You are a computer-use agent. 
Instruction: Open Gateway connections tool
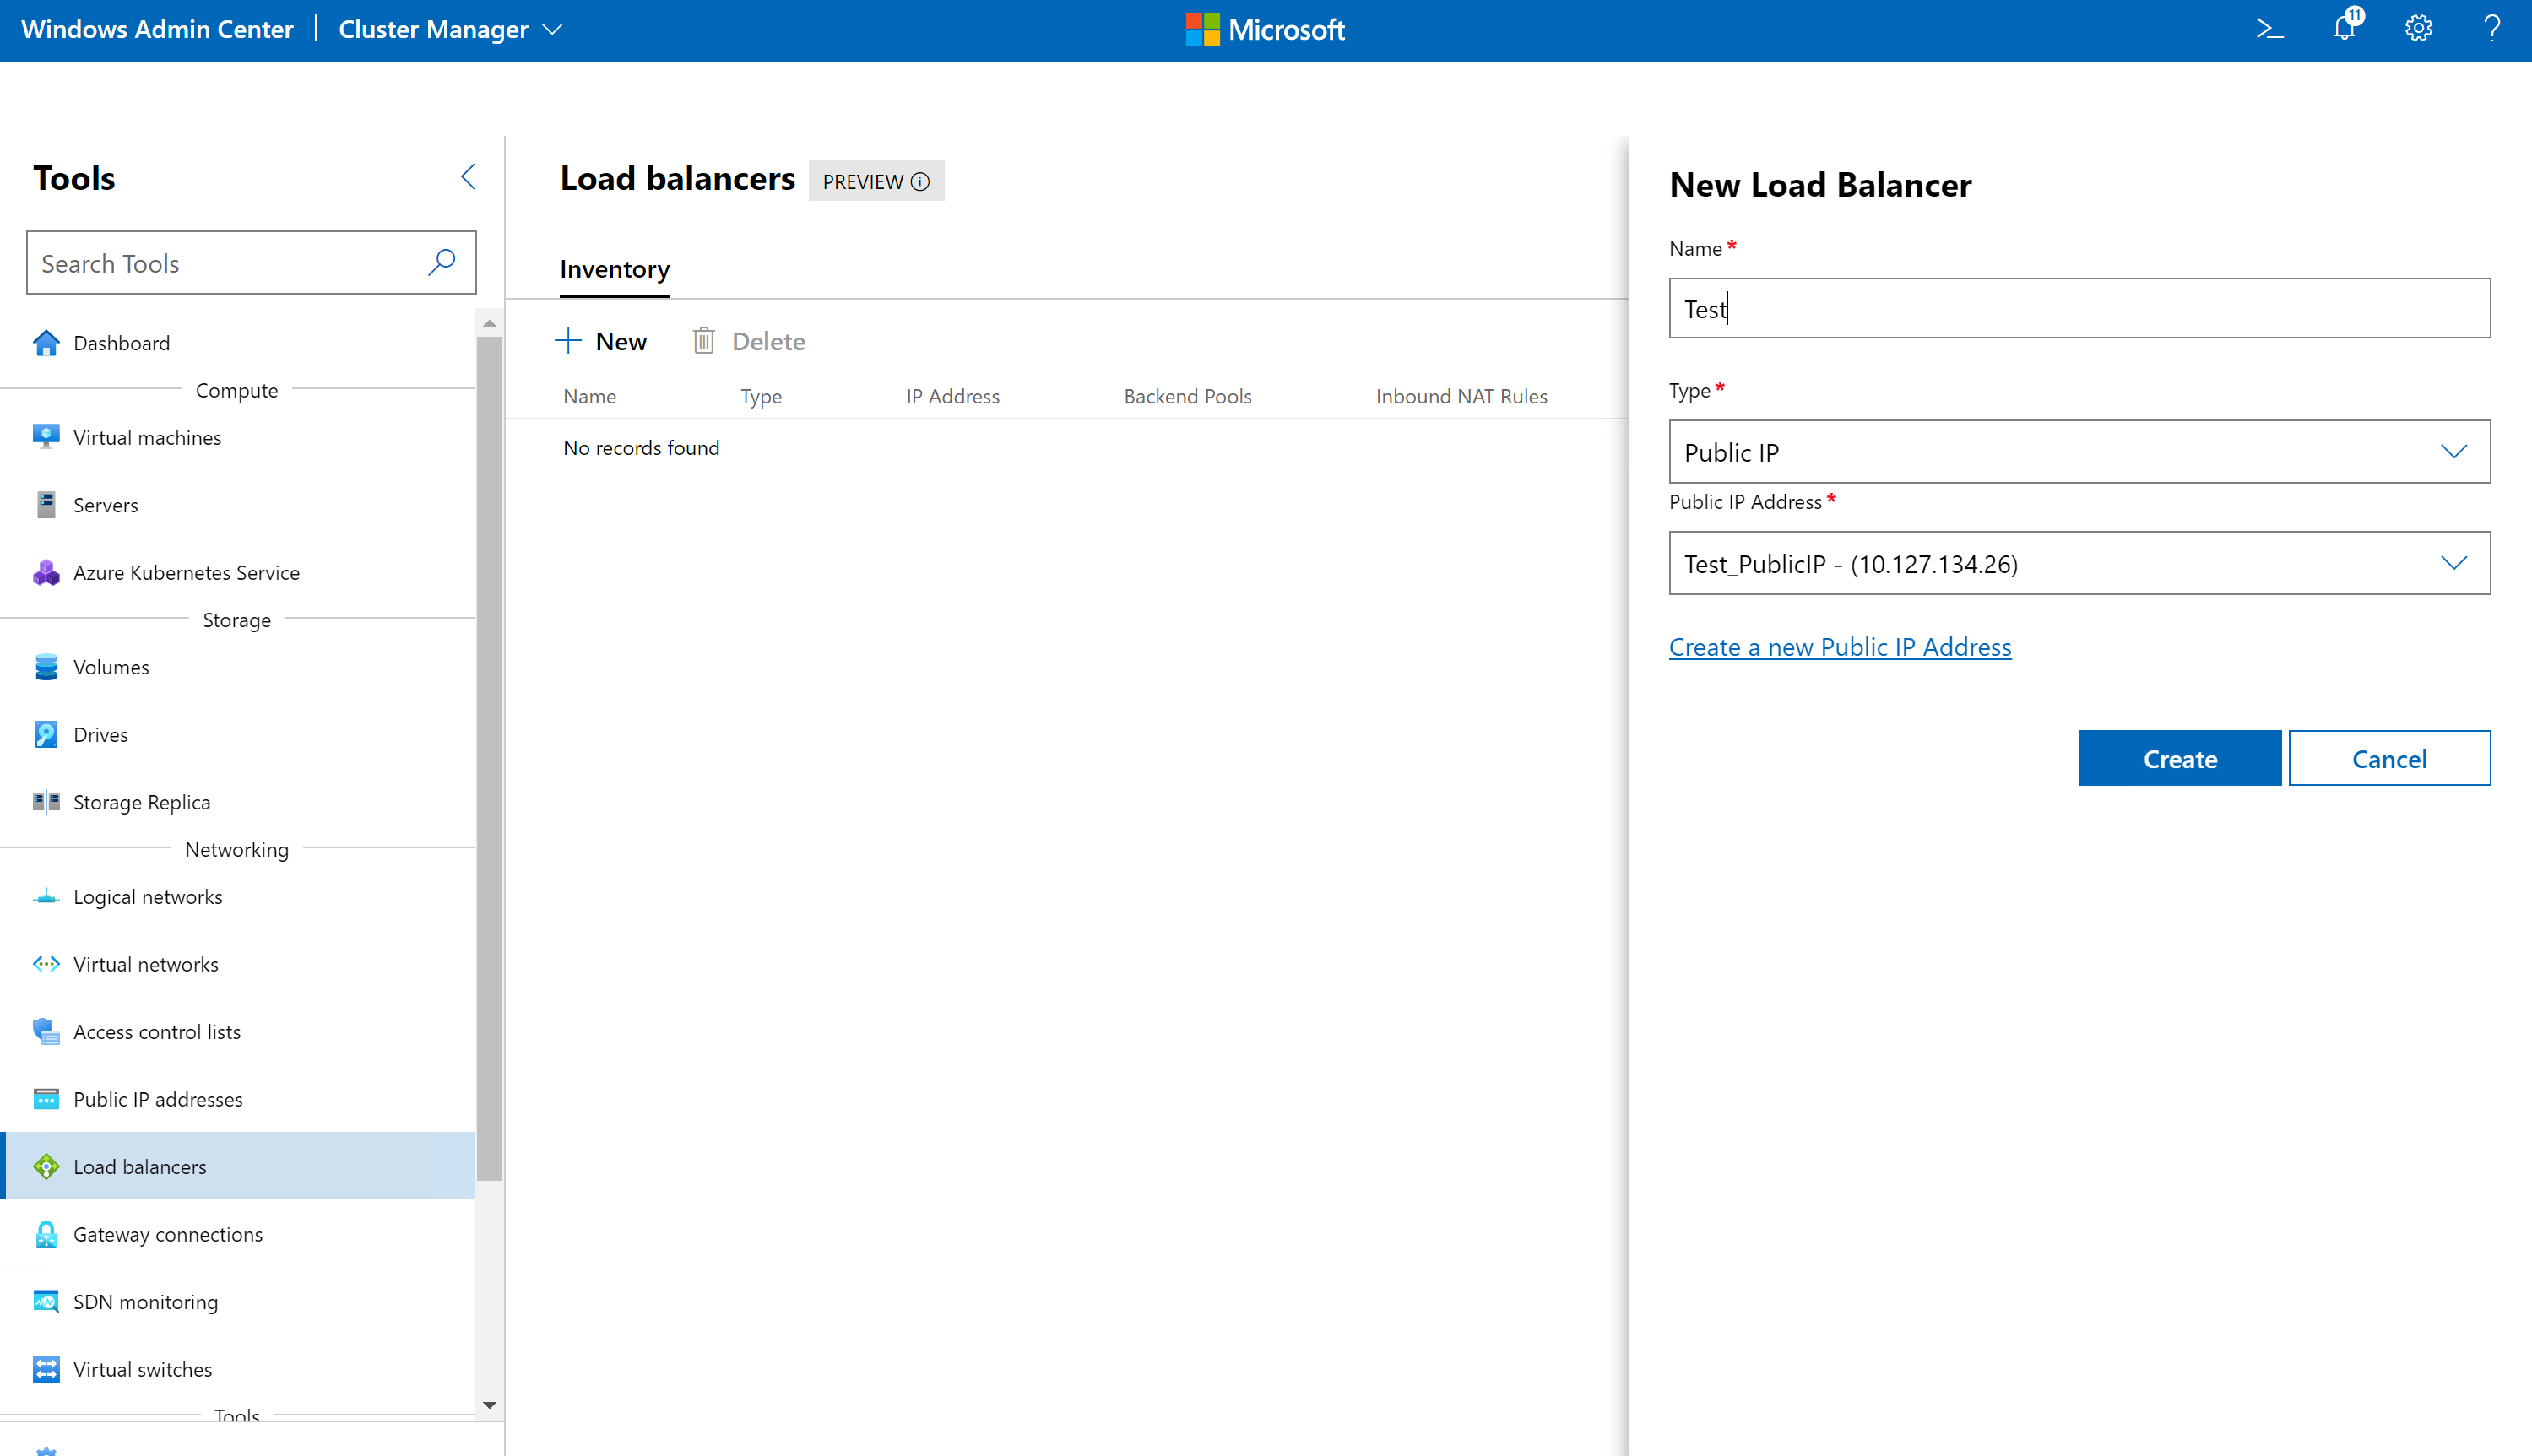167,1234
